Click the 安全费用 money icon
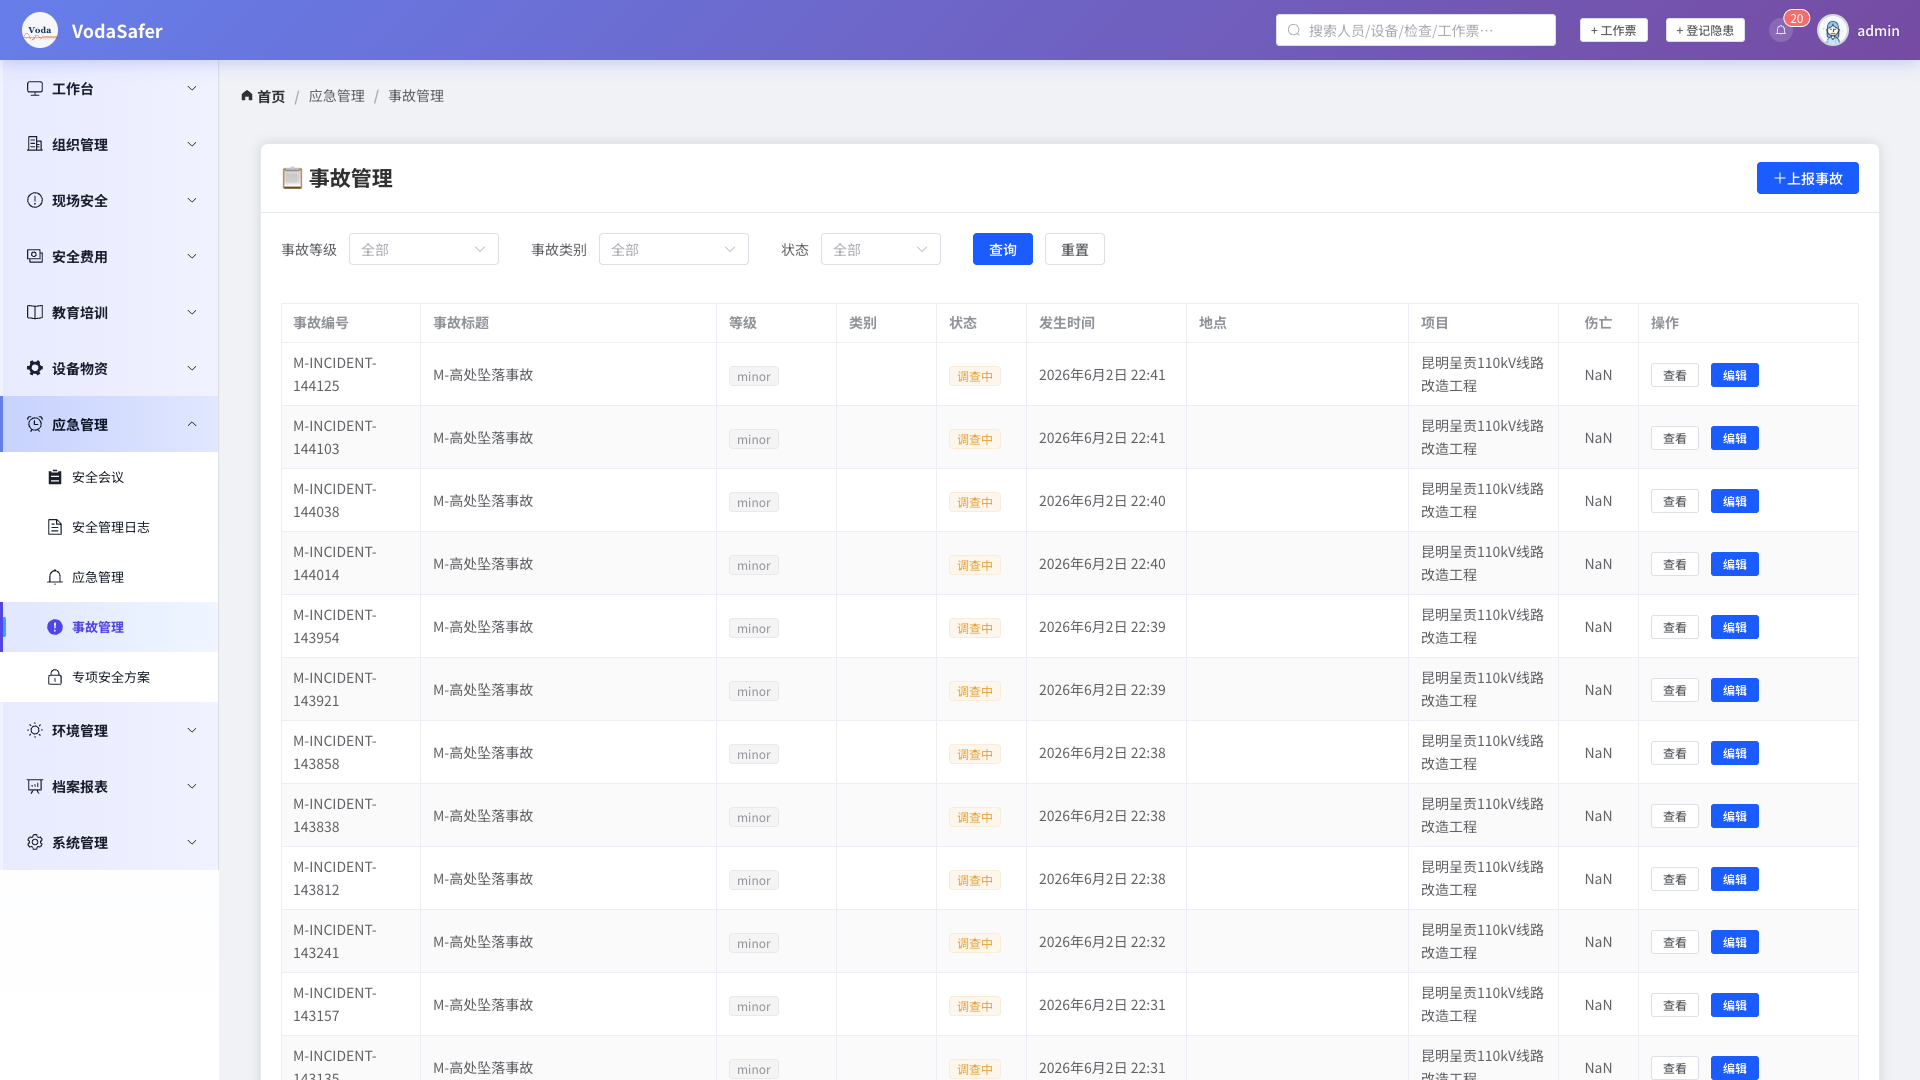The image size is (1920, 1080). tap(35, 257)
